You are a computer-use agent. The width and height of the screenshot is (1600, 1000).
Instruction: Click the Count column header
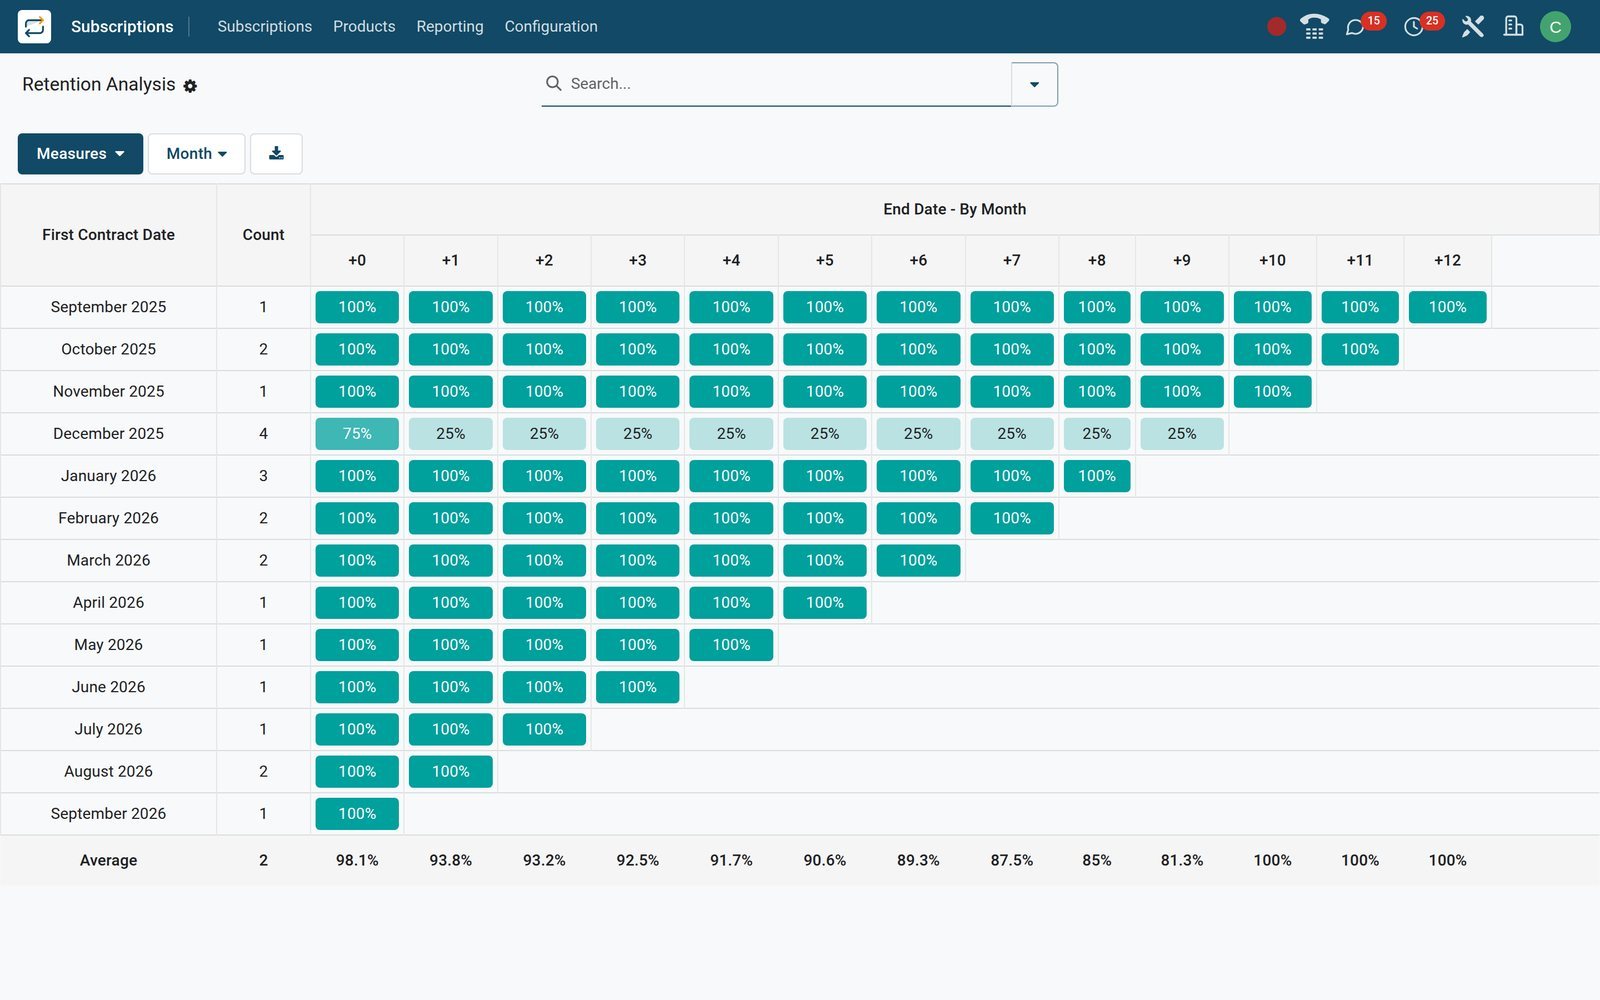(x=263, y=235)
